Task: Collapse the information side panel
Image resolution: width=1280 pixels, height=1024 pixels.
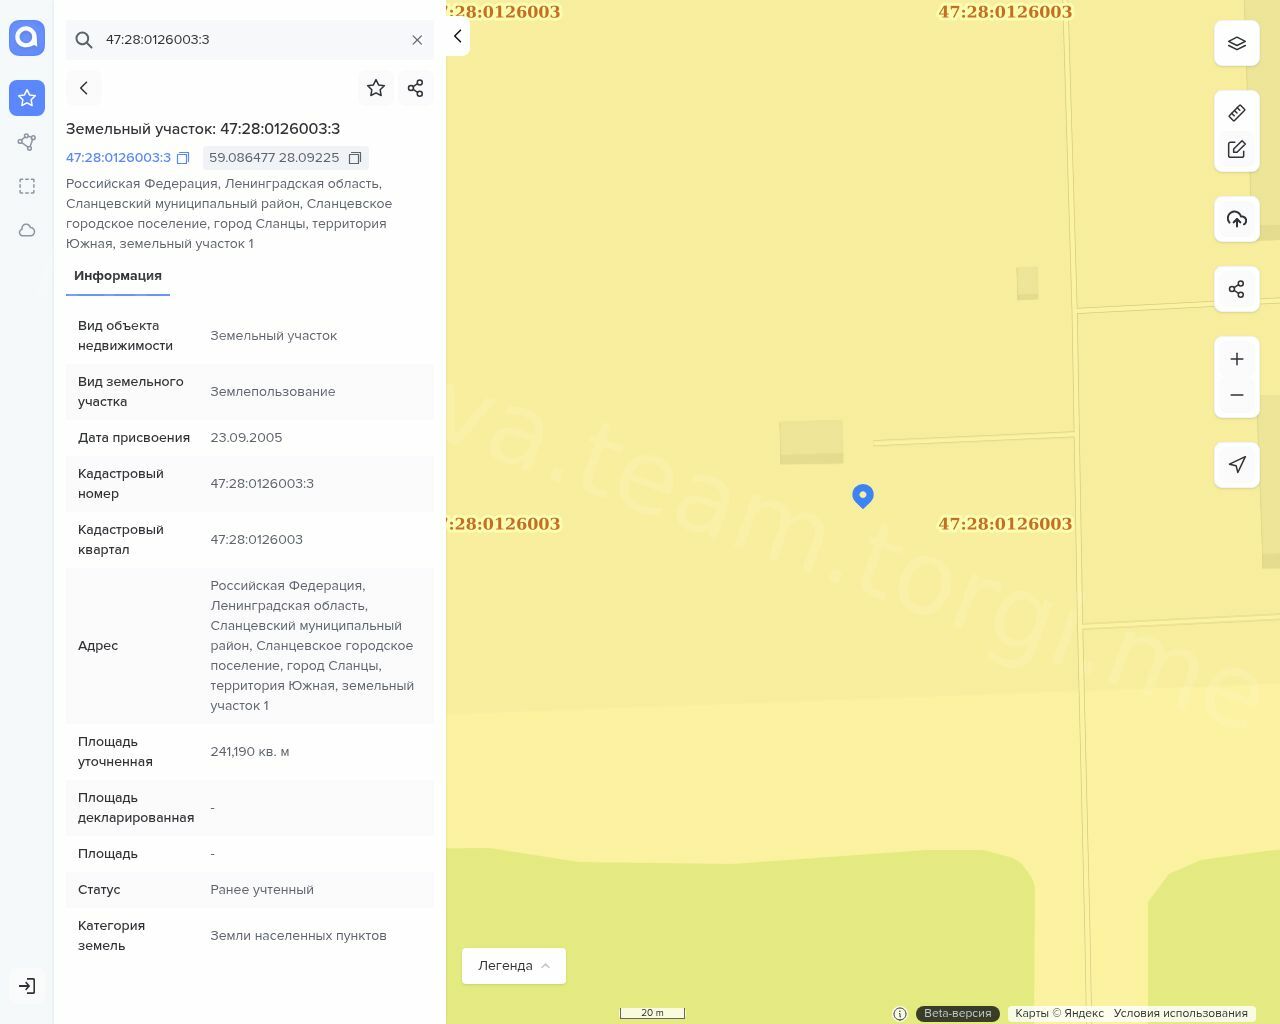Action: coord(457,37)
